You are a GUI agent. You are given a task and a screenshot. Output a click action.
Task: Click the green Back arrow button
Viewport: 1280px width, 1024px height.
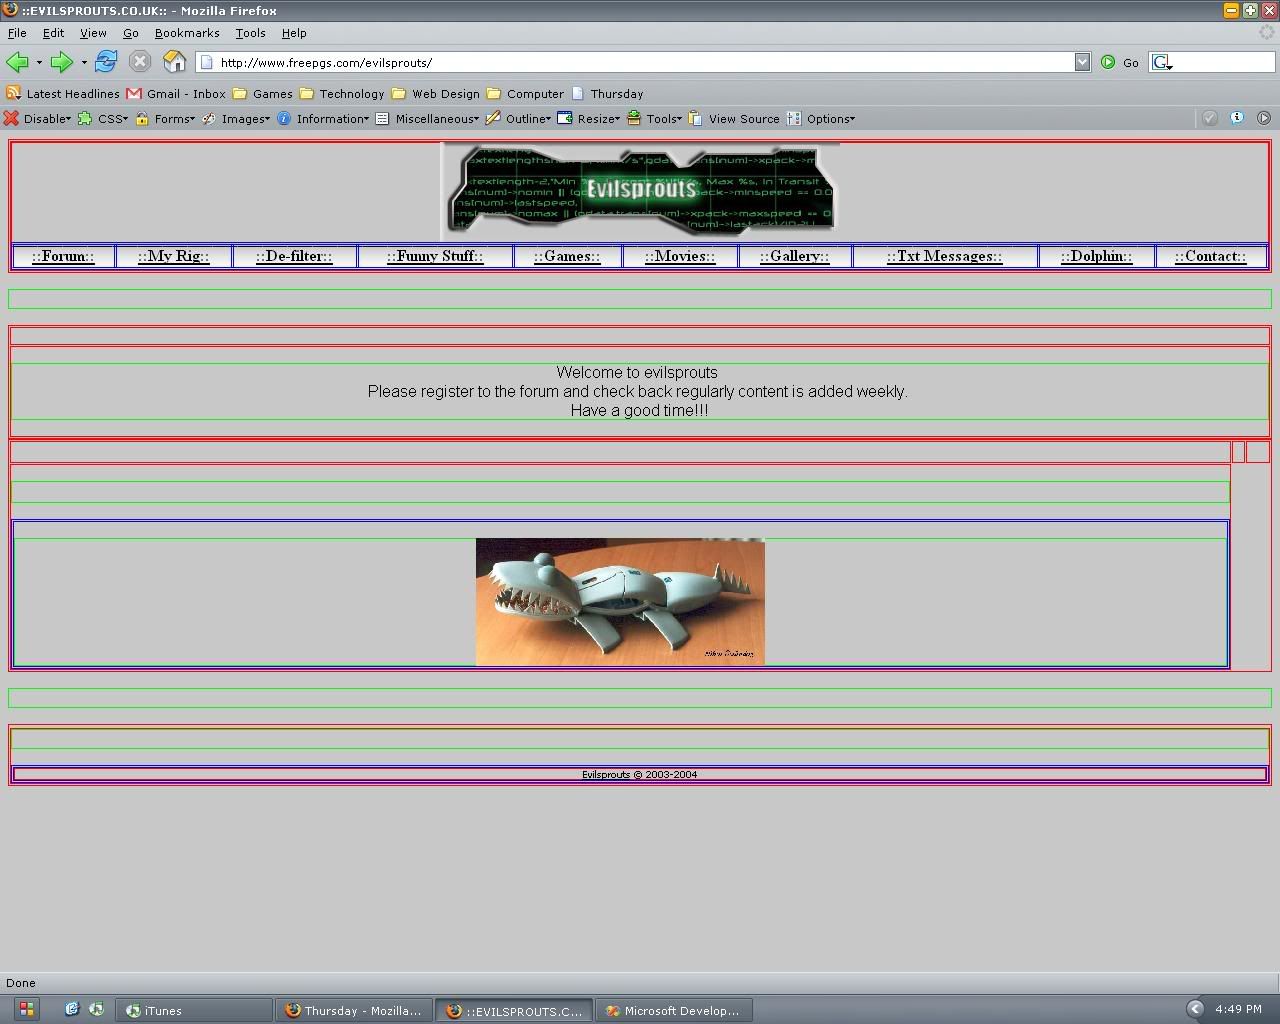[x=17, y=62]
